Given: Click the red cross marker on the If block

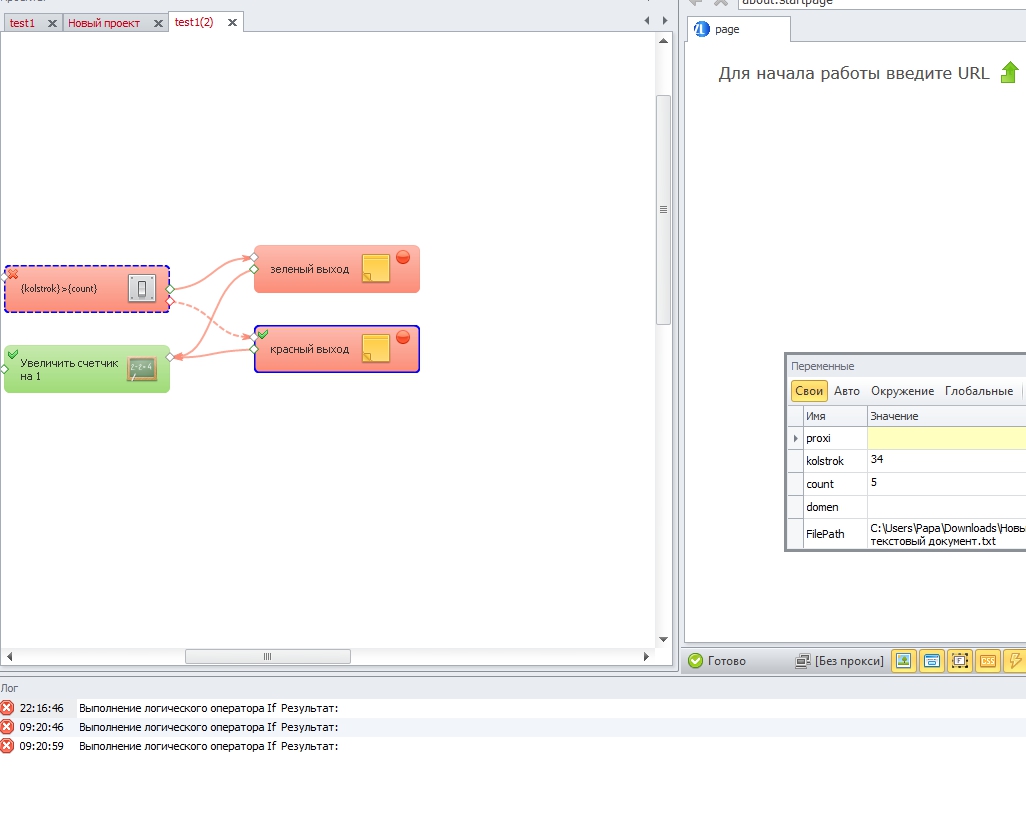Looking at the screenshot, I should click(x=12, y=274).
